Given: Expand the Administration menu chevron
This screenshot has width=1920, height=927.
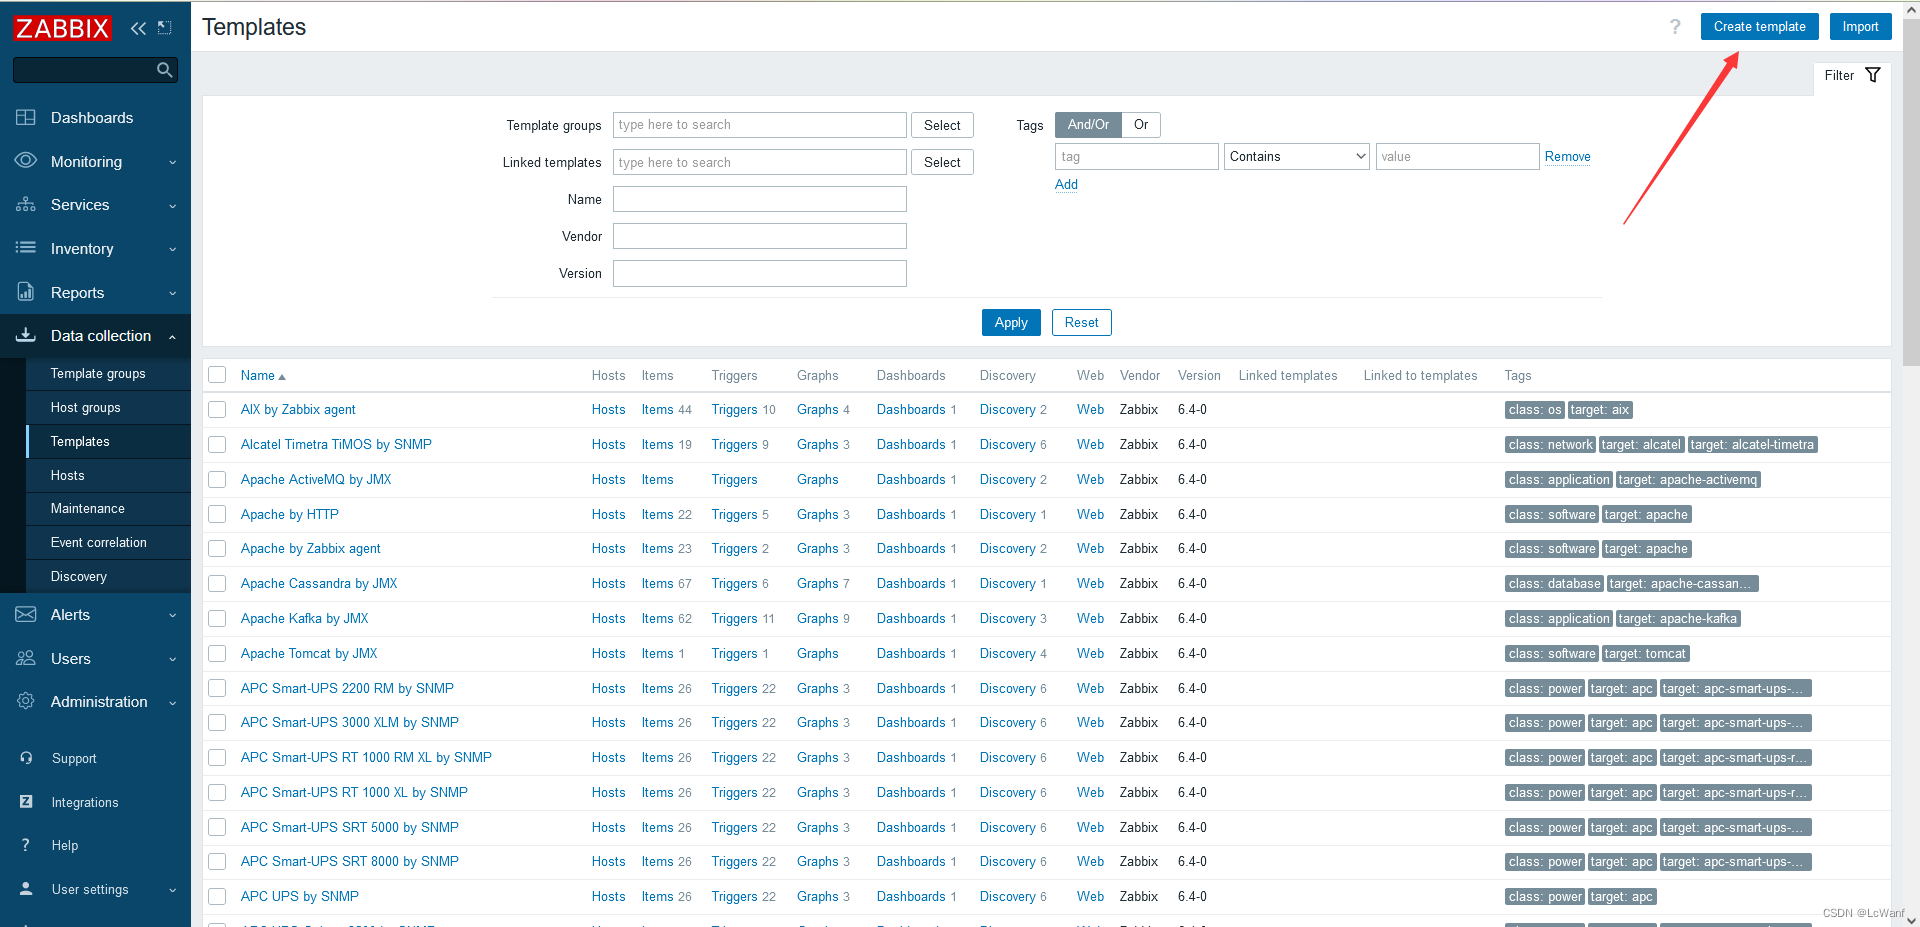Looking at the screenshot, I should coord(172,702).
